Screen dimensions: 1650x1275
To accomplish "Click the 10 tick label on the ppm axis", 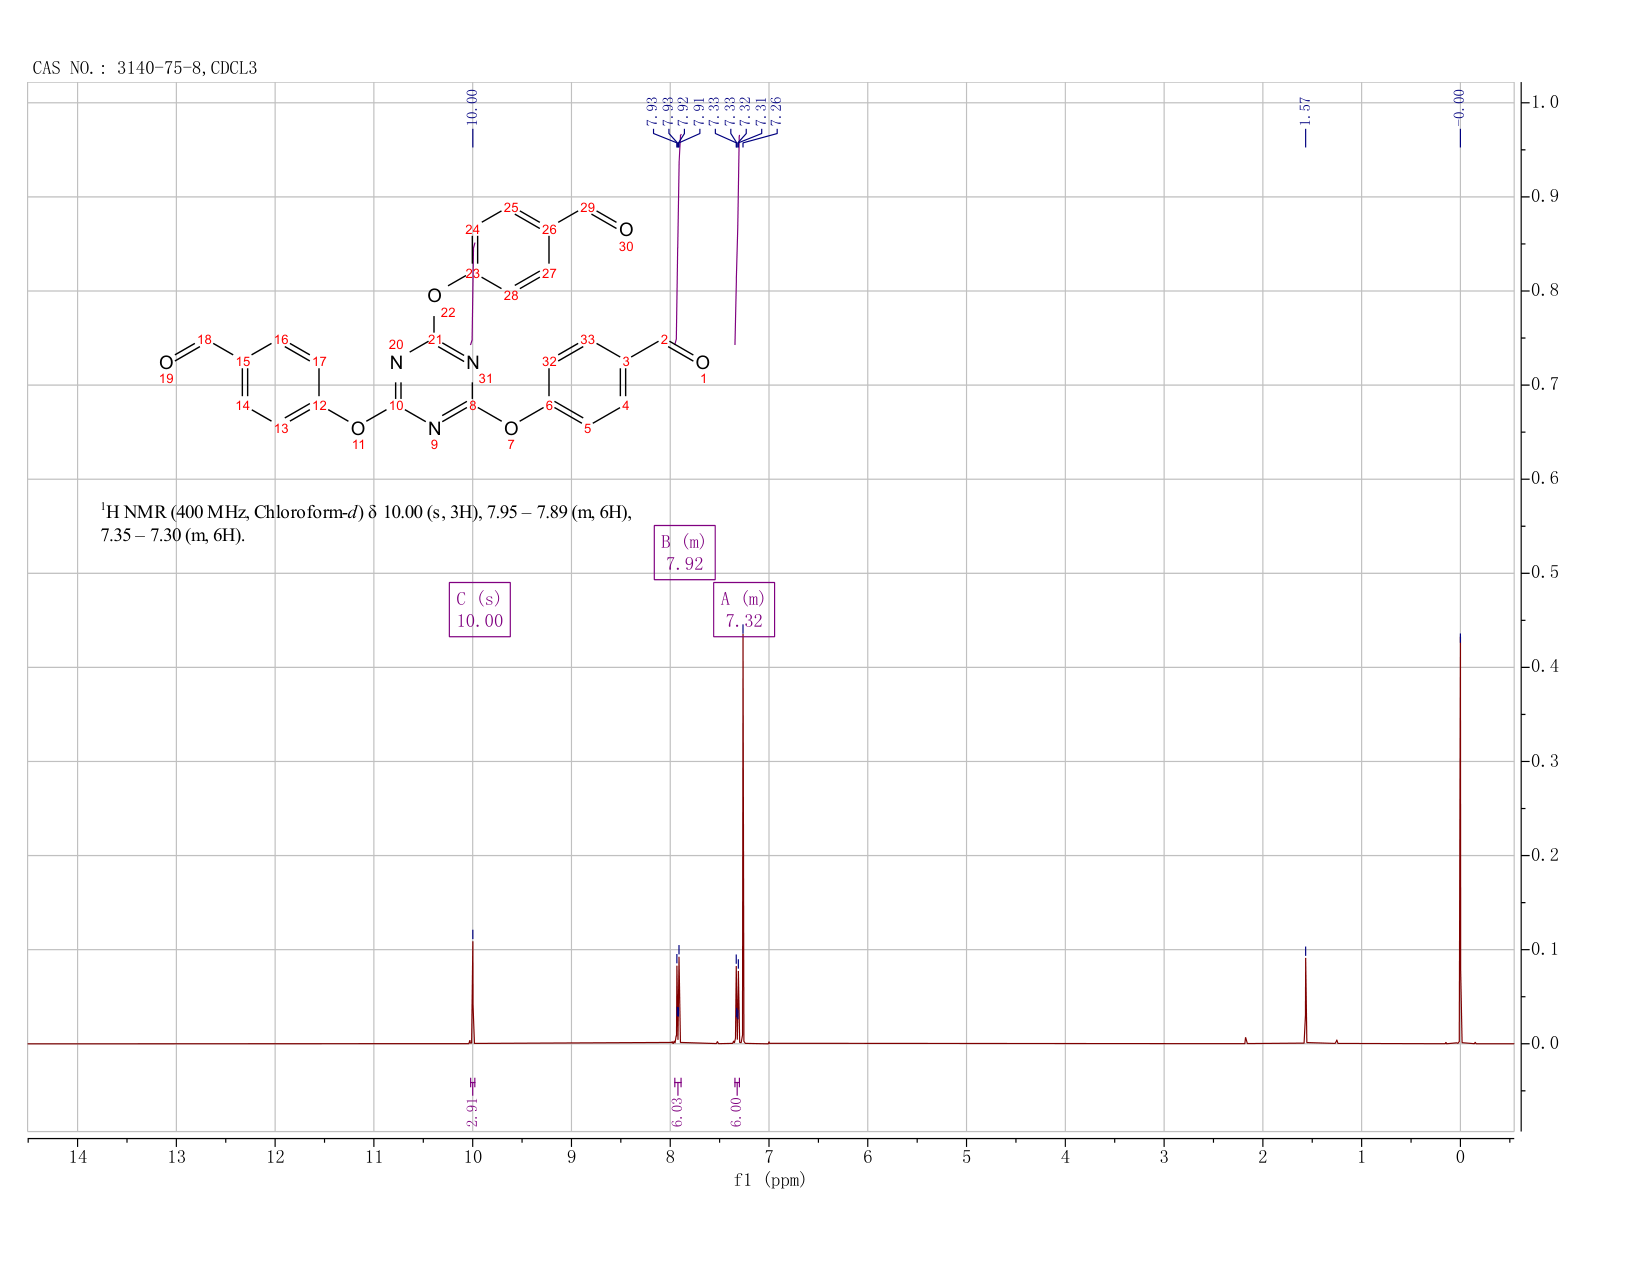I will [x=473, y=1157].
